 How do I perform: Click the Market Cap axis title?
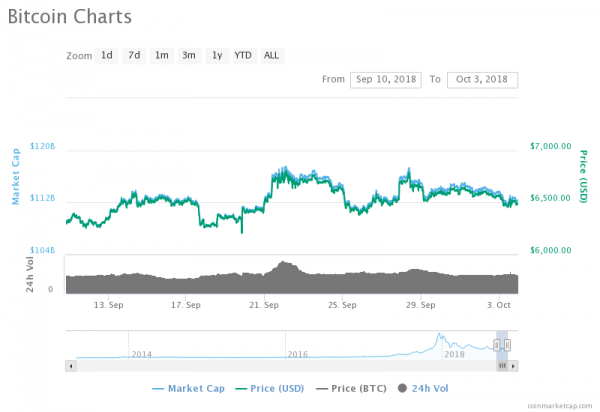pyautogui.click(x=16, y=176)
